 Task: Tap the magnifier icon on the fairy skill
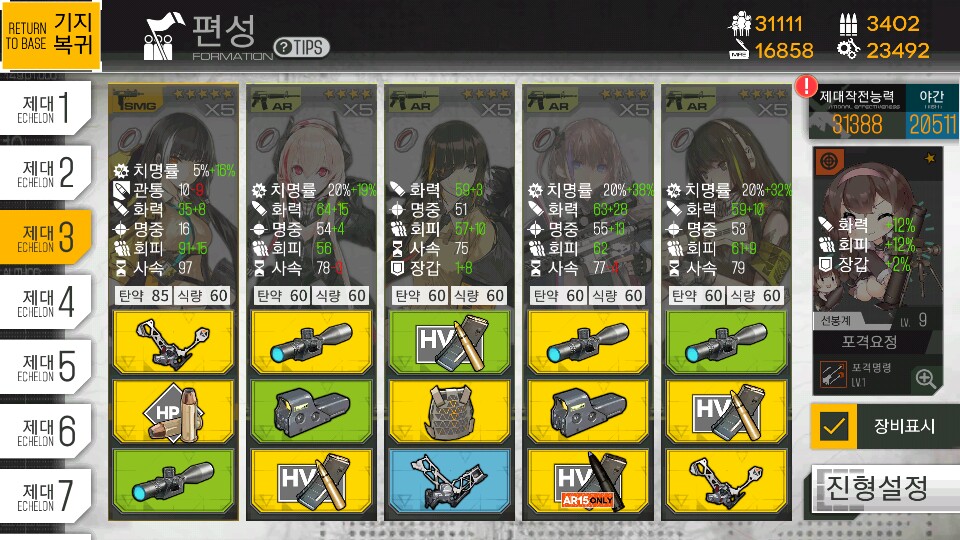(924, 378)
